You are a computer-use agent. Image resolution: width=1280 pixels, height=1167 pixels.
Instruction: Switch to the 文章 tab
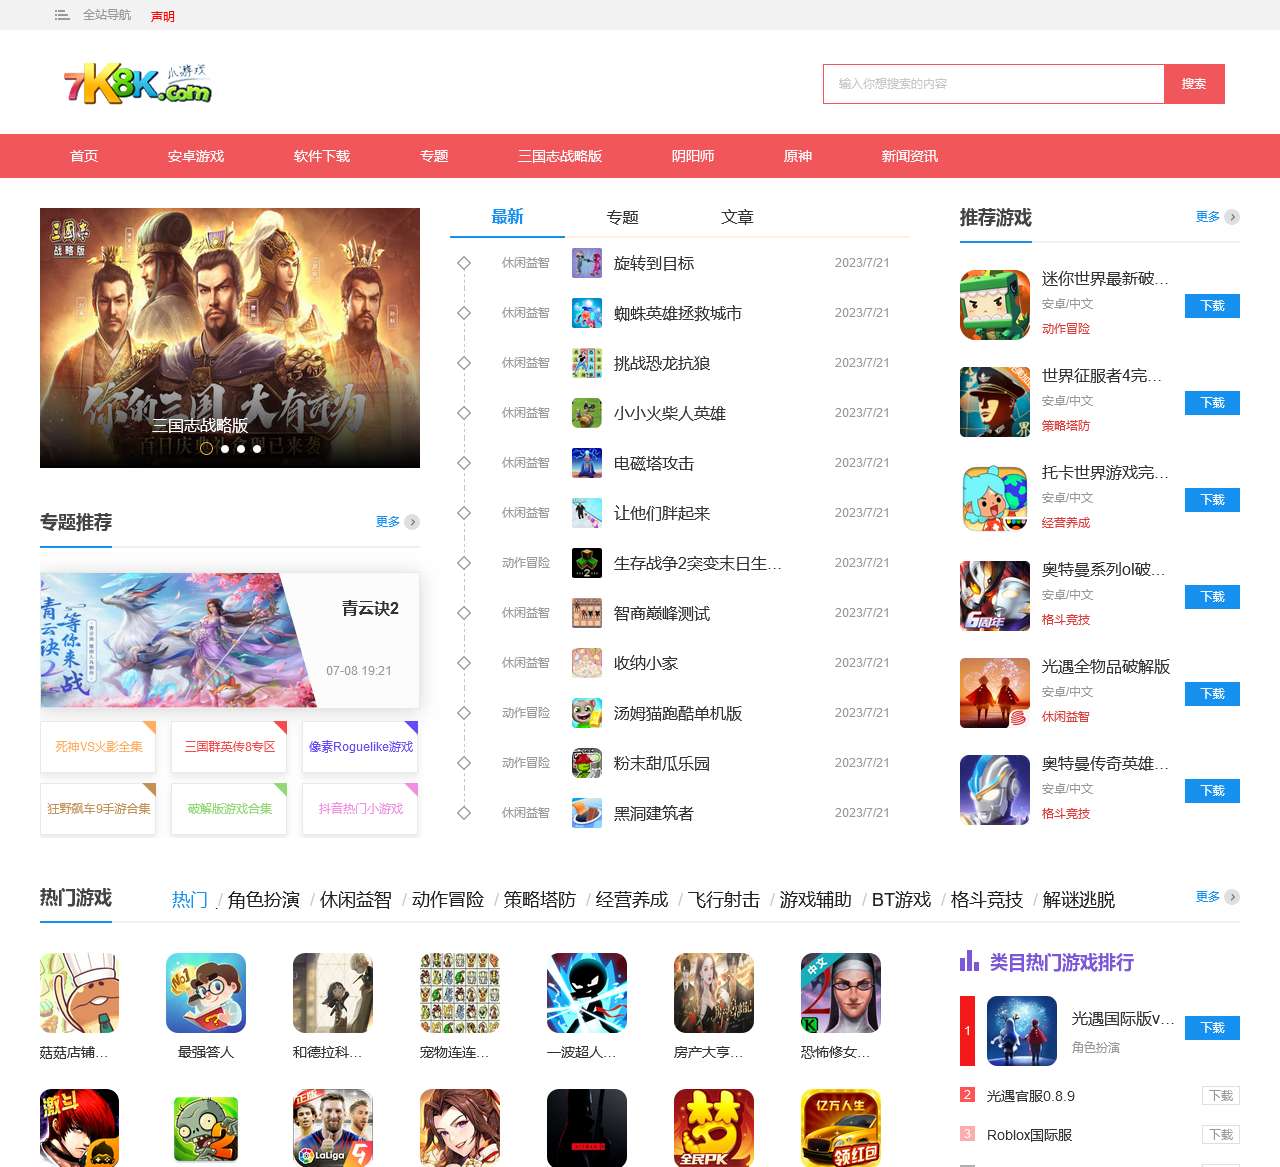(737, 217)
